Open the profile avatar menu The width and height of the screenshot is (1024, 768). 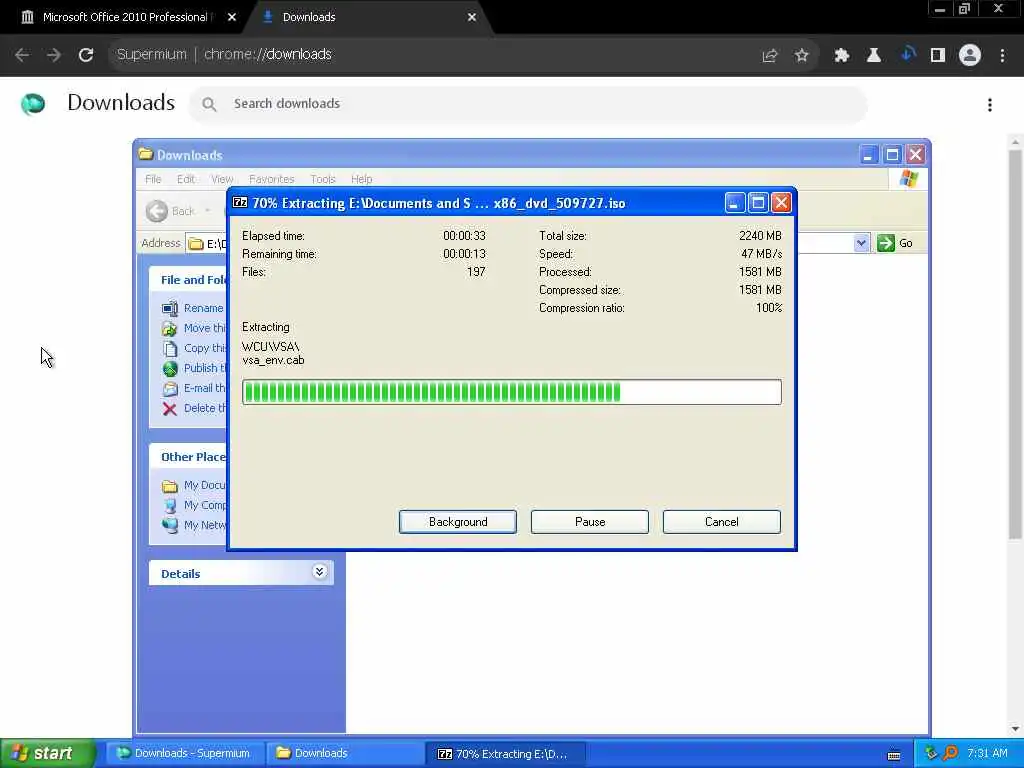coord(970,56)
